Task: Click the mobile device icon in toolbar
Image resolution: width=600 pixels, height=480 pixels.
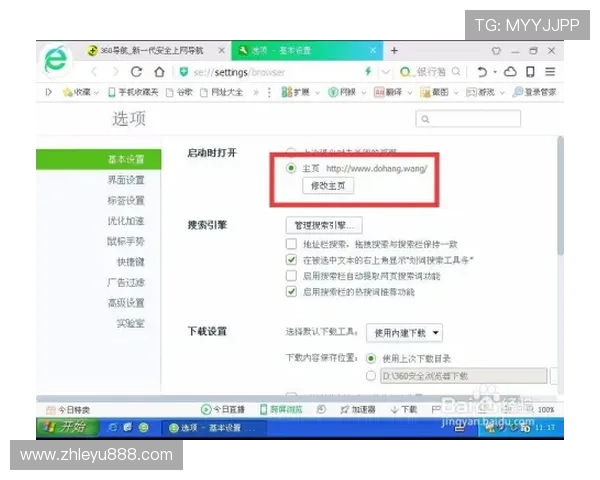Action: click(530, 72)
